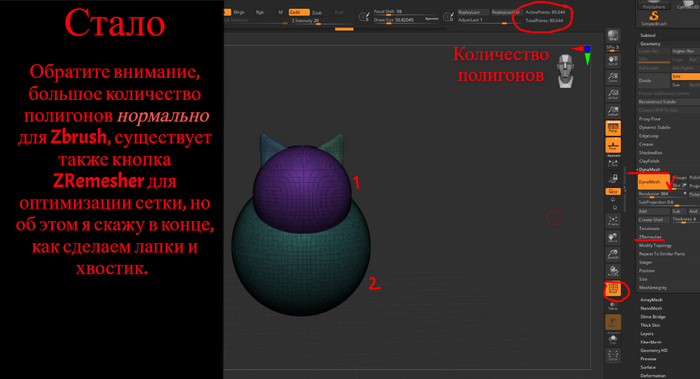Adjust the Focal Shift slider
This screenshot has height=379, width=700.
pyautogui.click(x=405, y=12)
